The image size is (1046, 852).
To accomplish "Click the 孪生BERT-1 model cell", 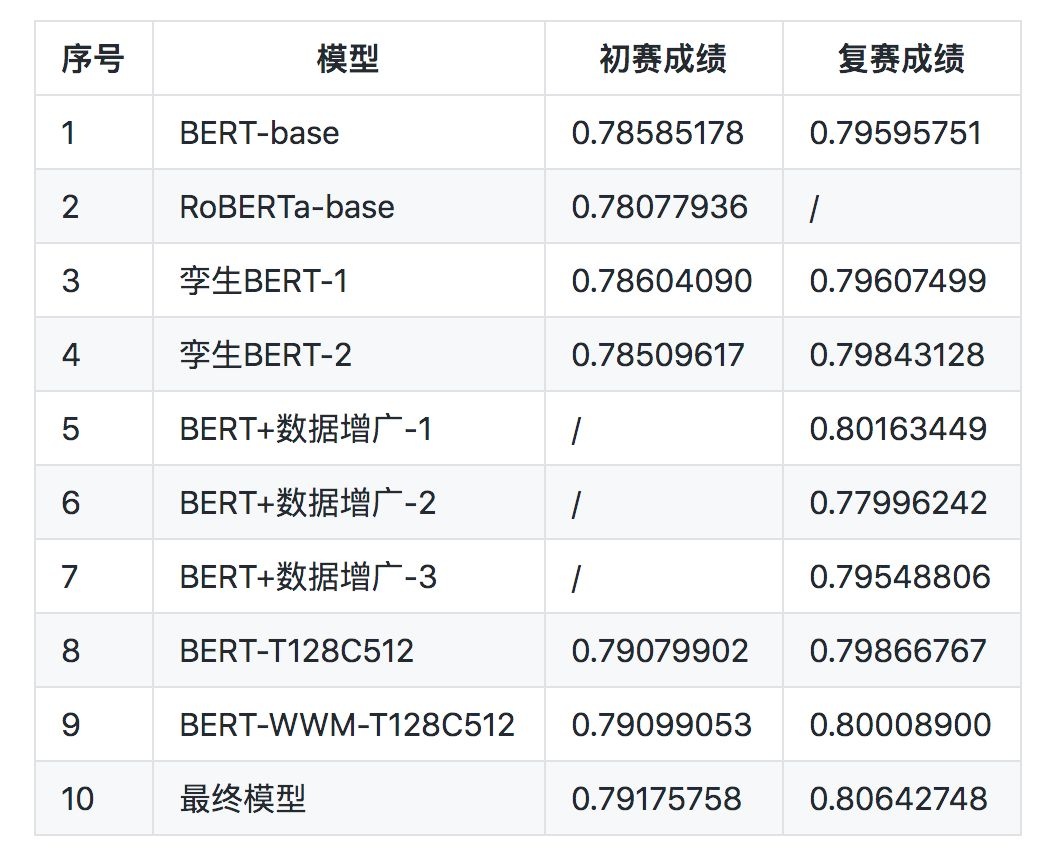I will pyautogui.click(x=264, y=281).
